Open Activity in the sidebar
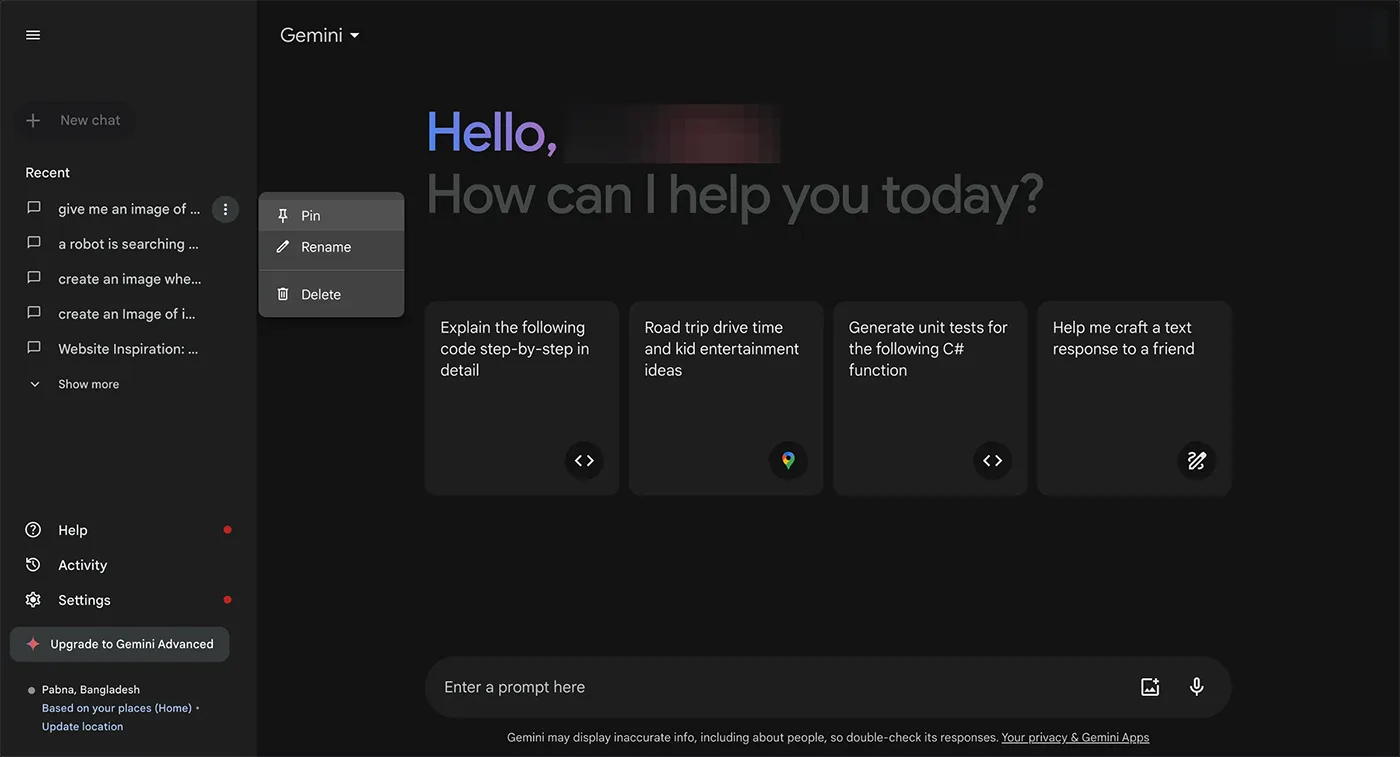Viewport: 1400px width, 757px height. [128, 565]
